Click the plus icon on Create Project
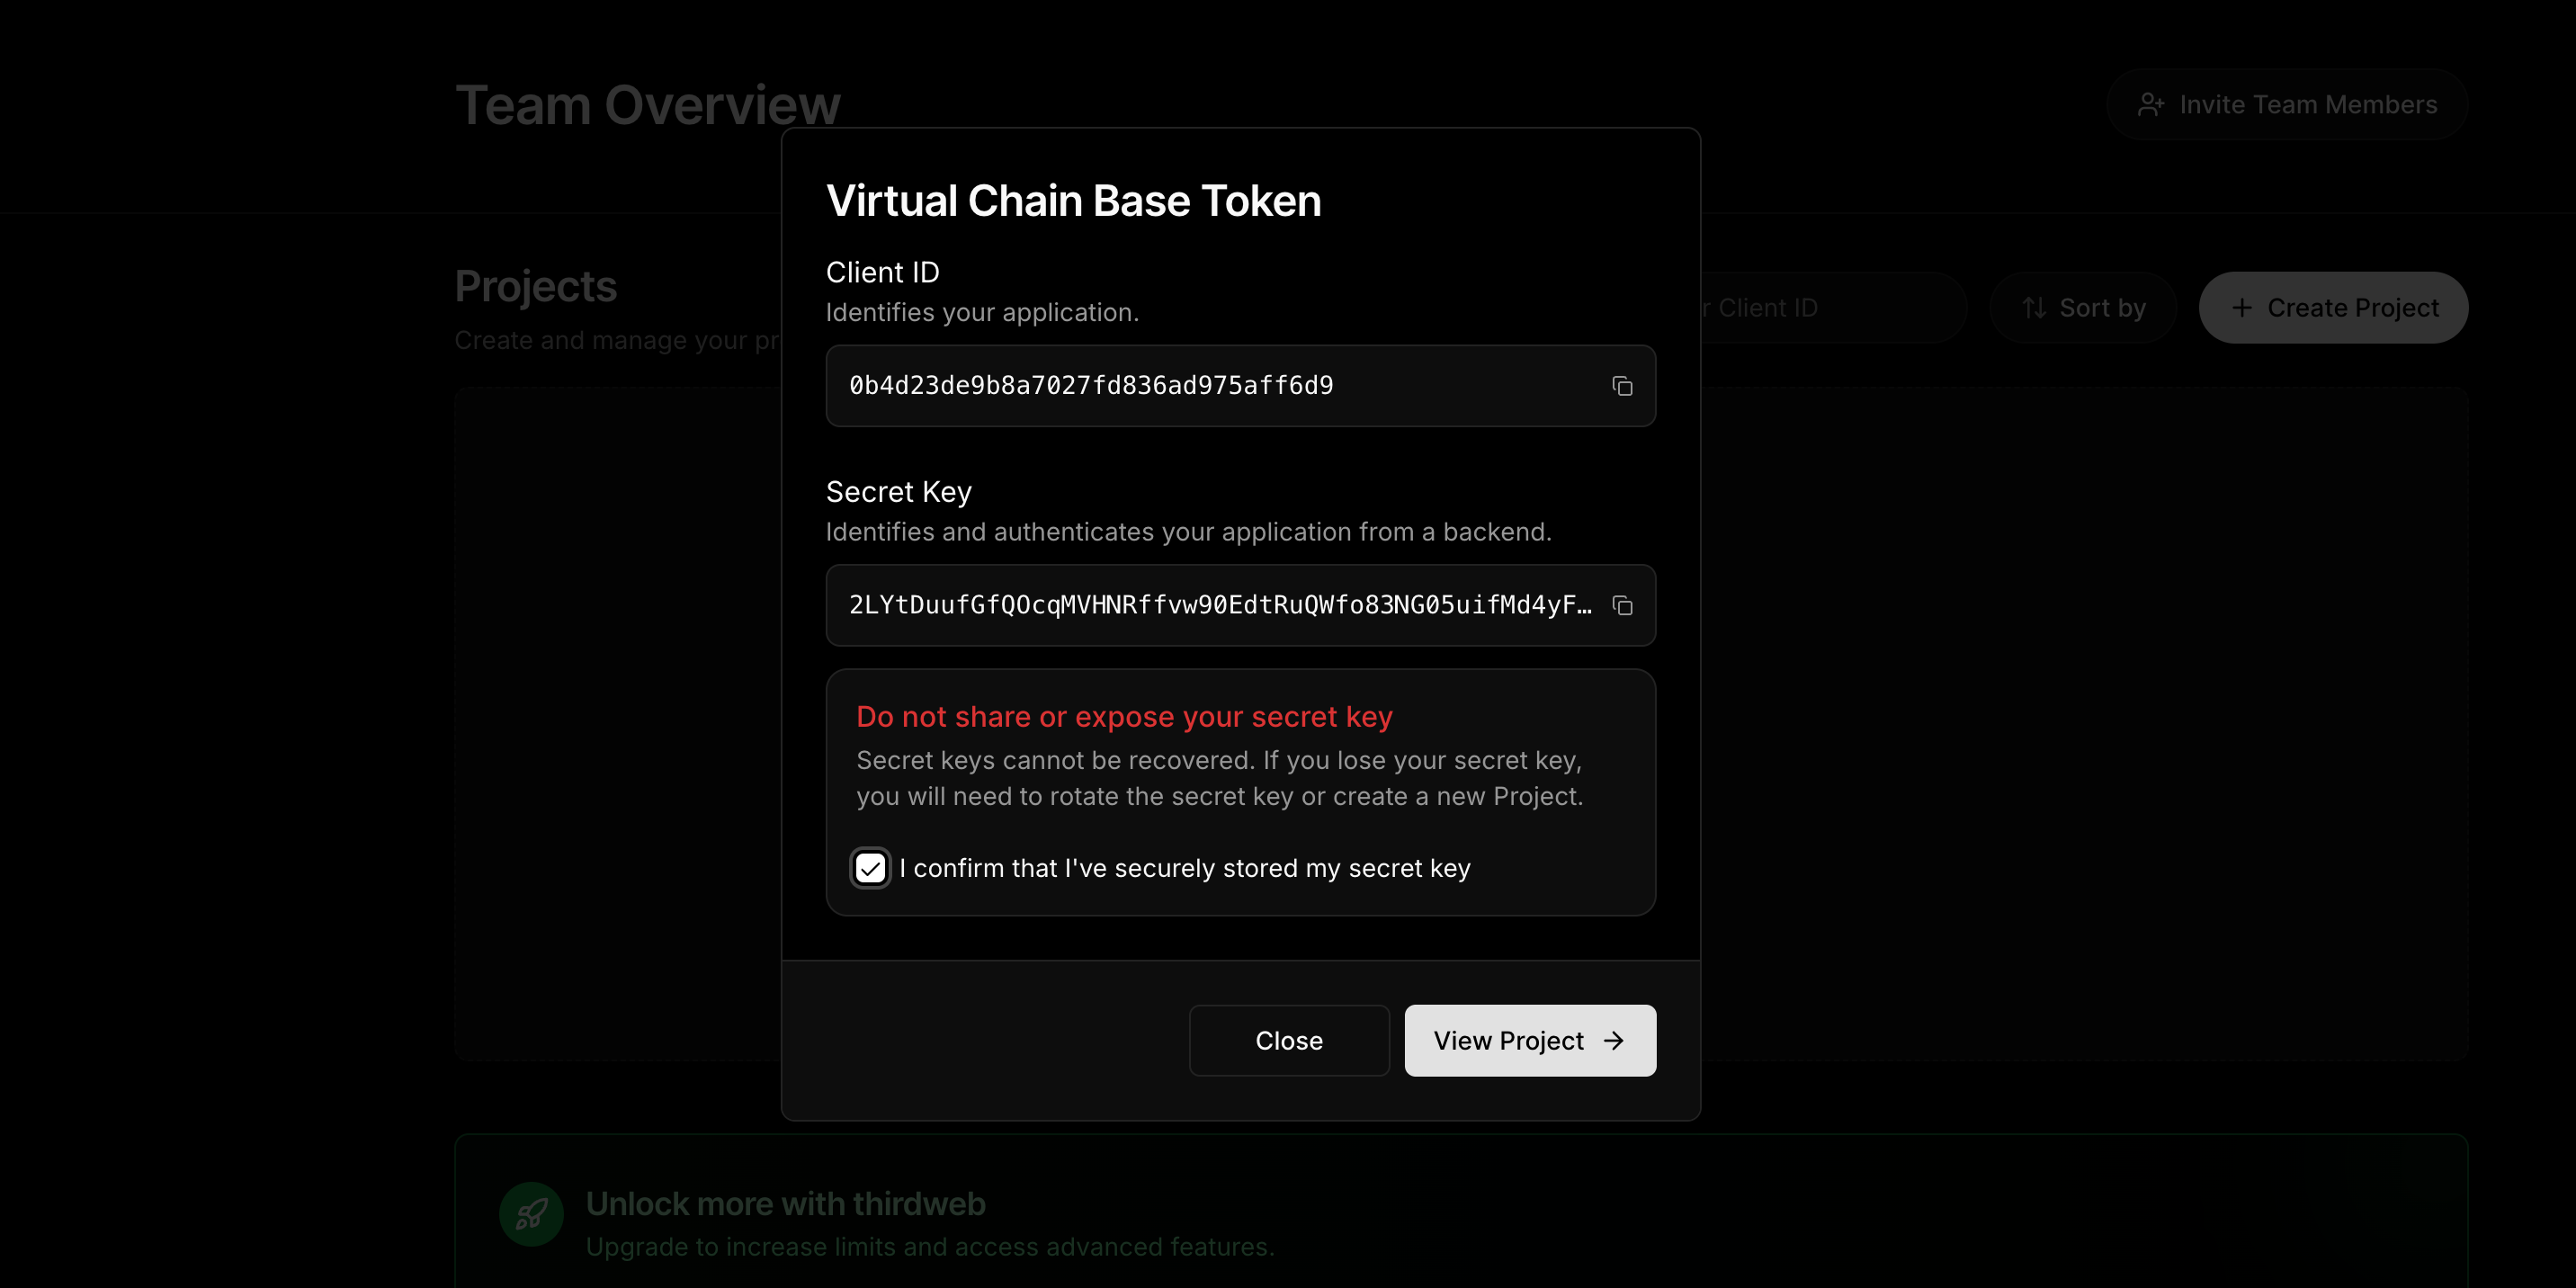2576x1288 pixels. click(2243, 307)
